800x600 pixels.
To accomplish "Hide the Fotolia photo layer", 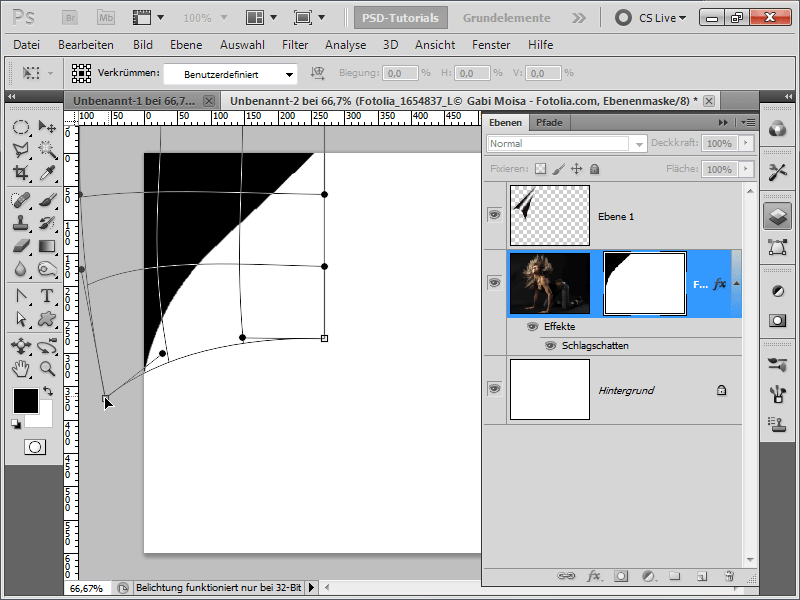I will tap(494, 283).
